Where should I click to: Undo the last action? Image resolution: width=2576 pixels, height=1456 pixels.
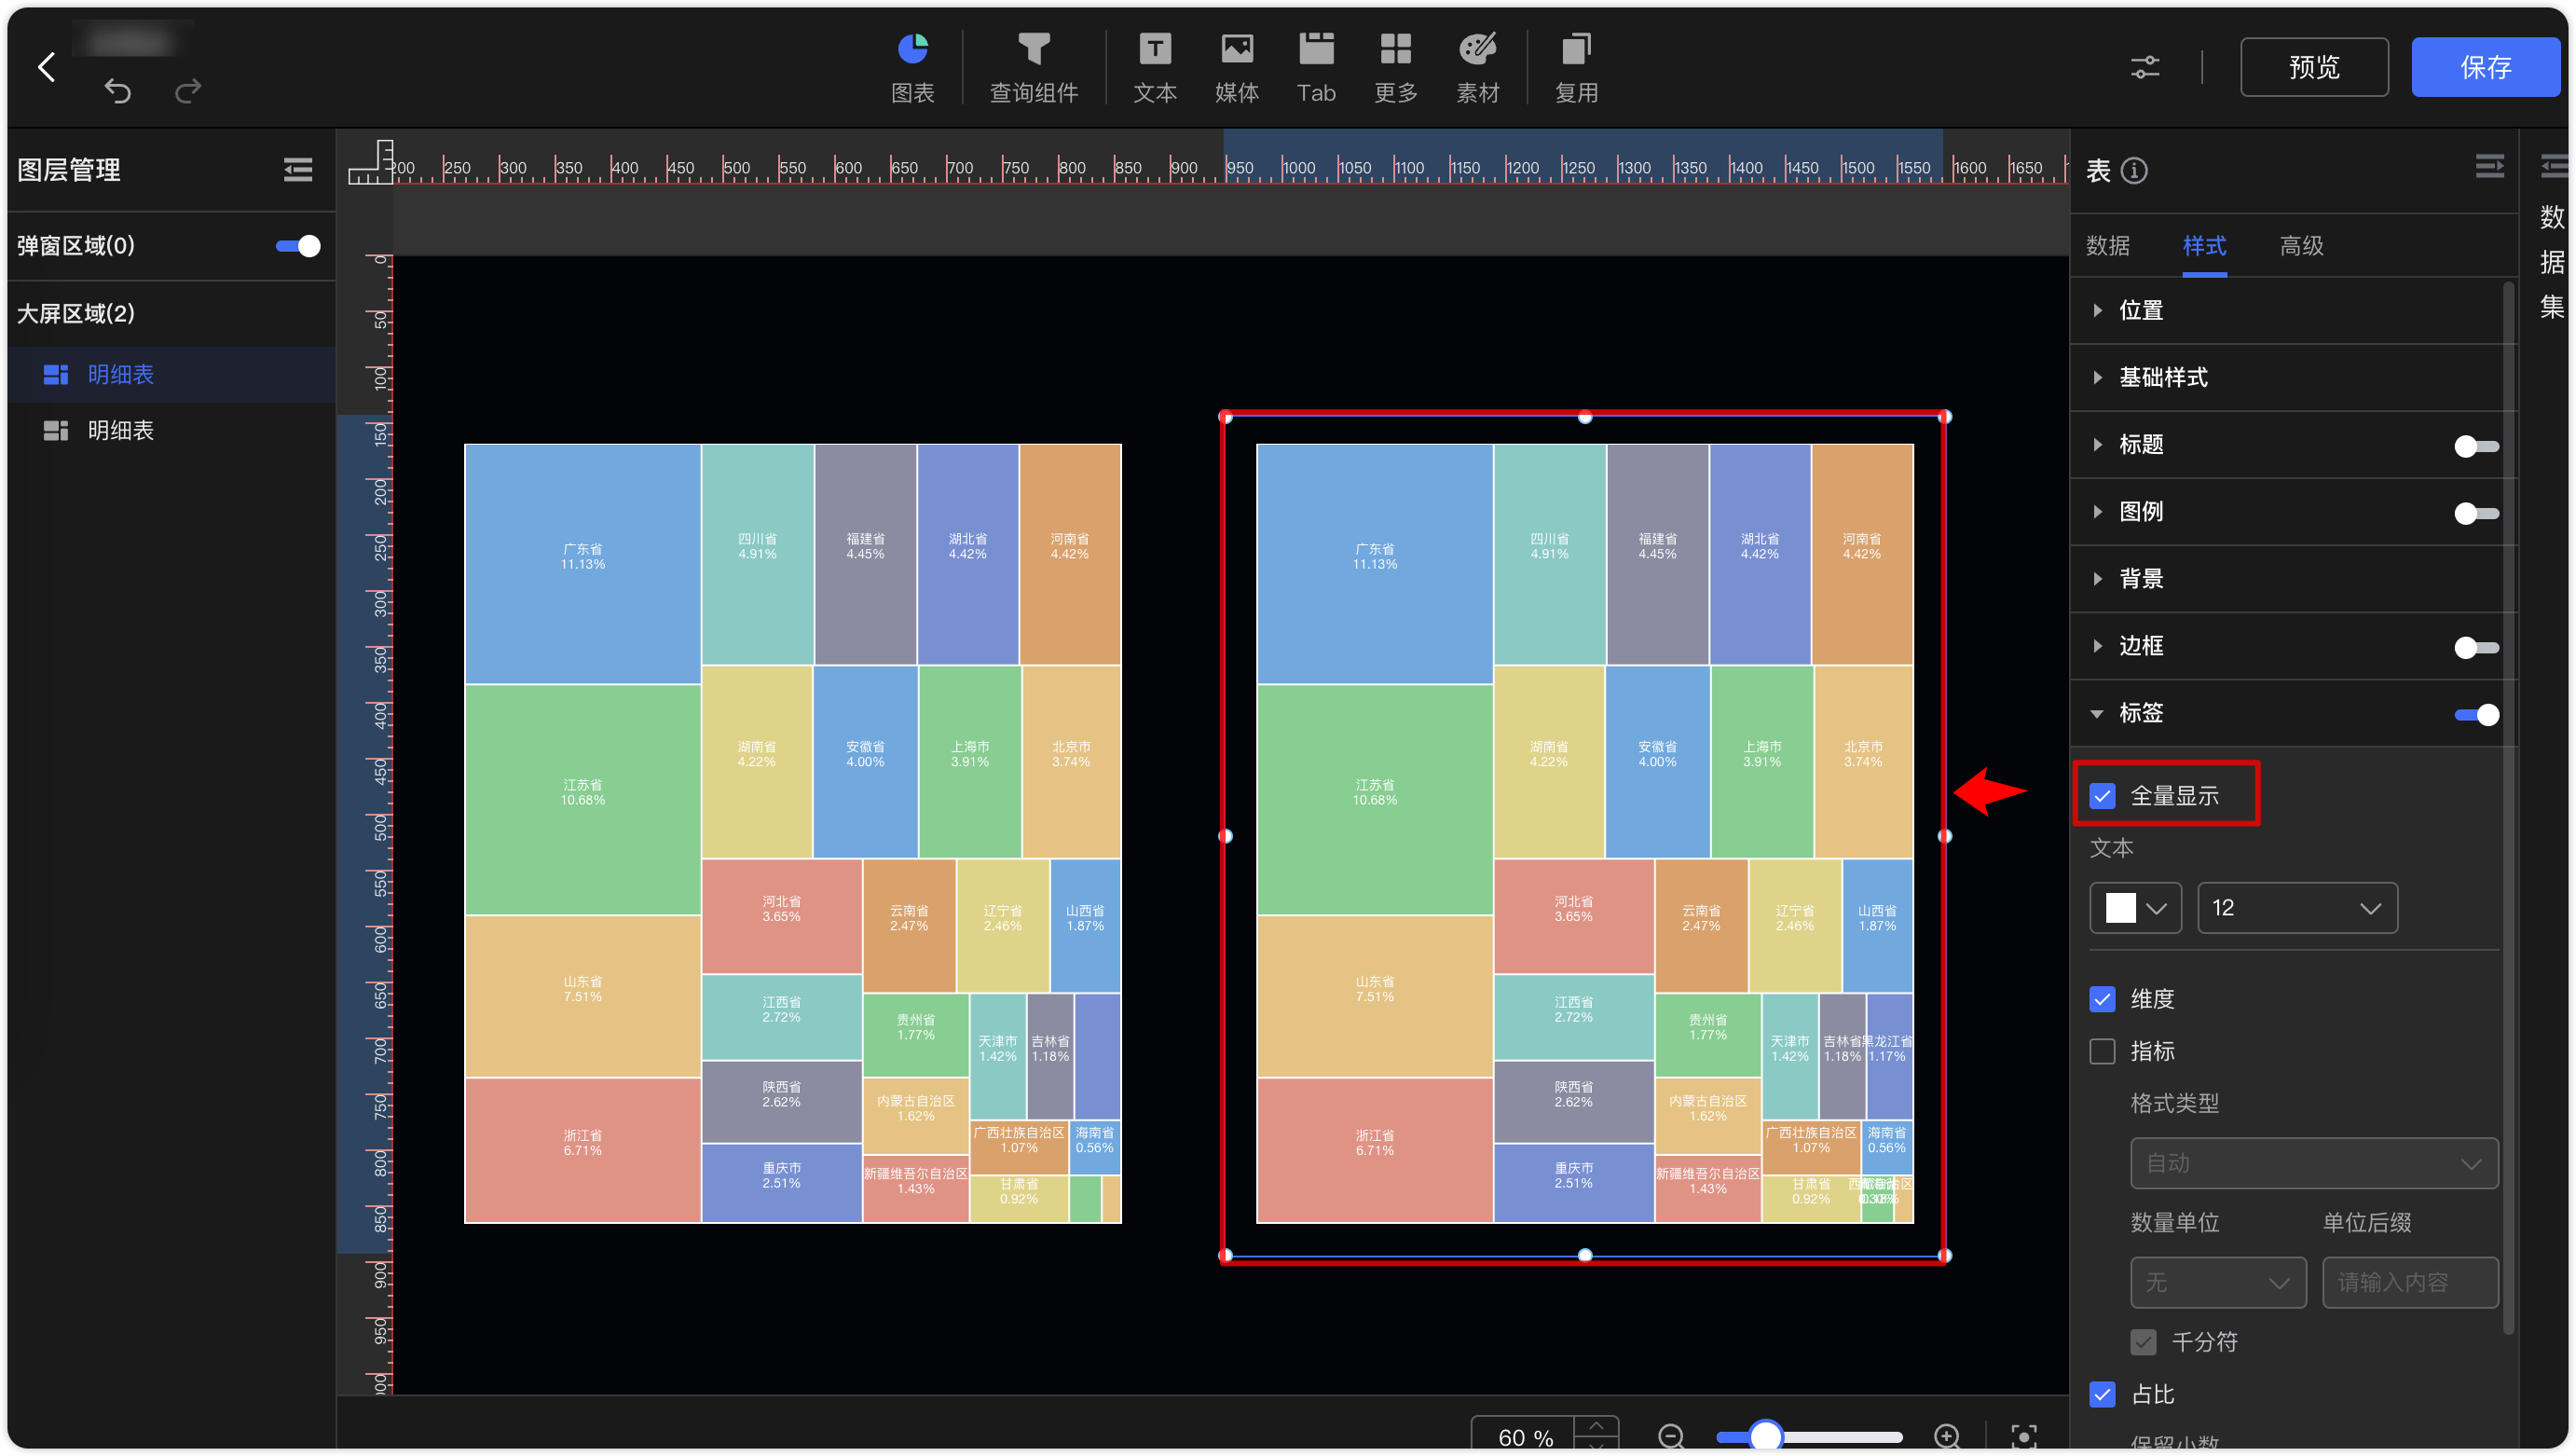pyautogui.click(x=118, y=91)
